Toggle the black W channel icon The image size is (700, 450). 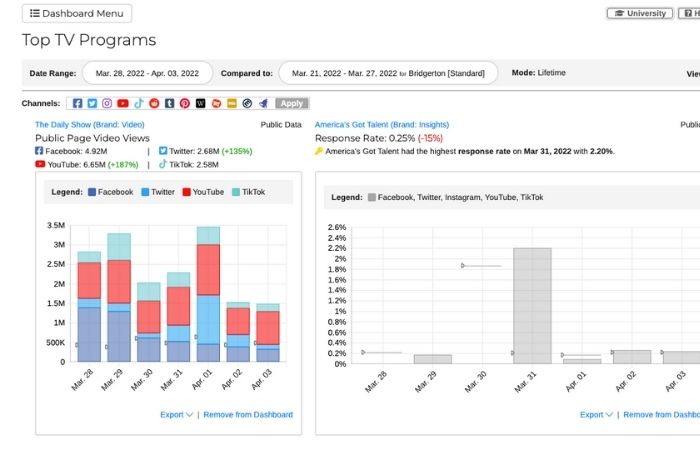point(200,103)
